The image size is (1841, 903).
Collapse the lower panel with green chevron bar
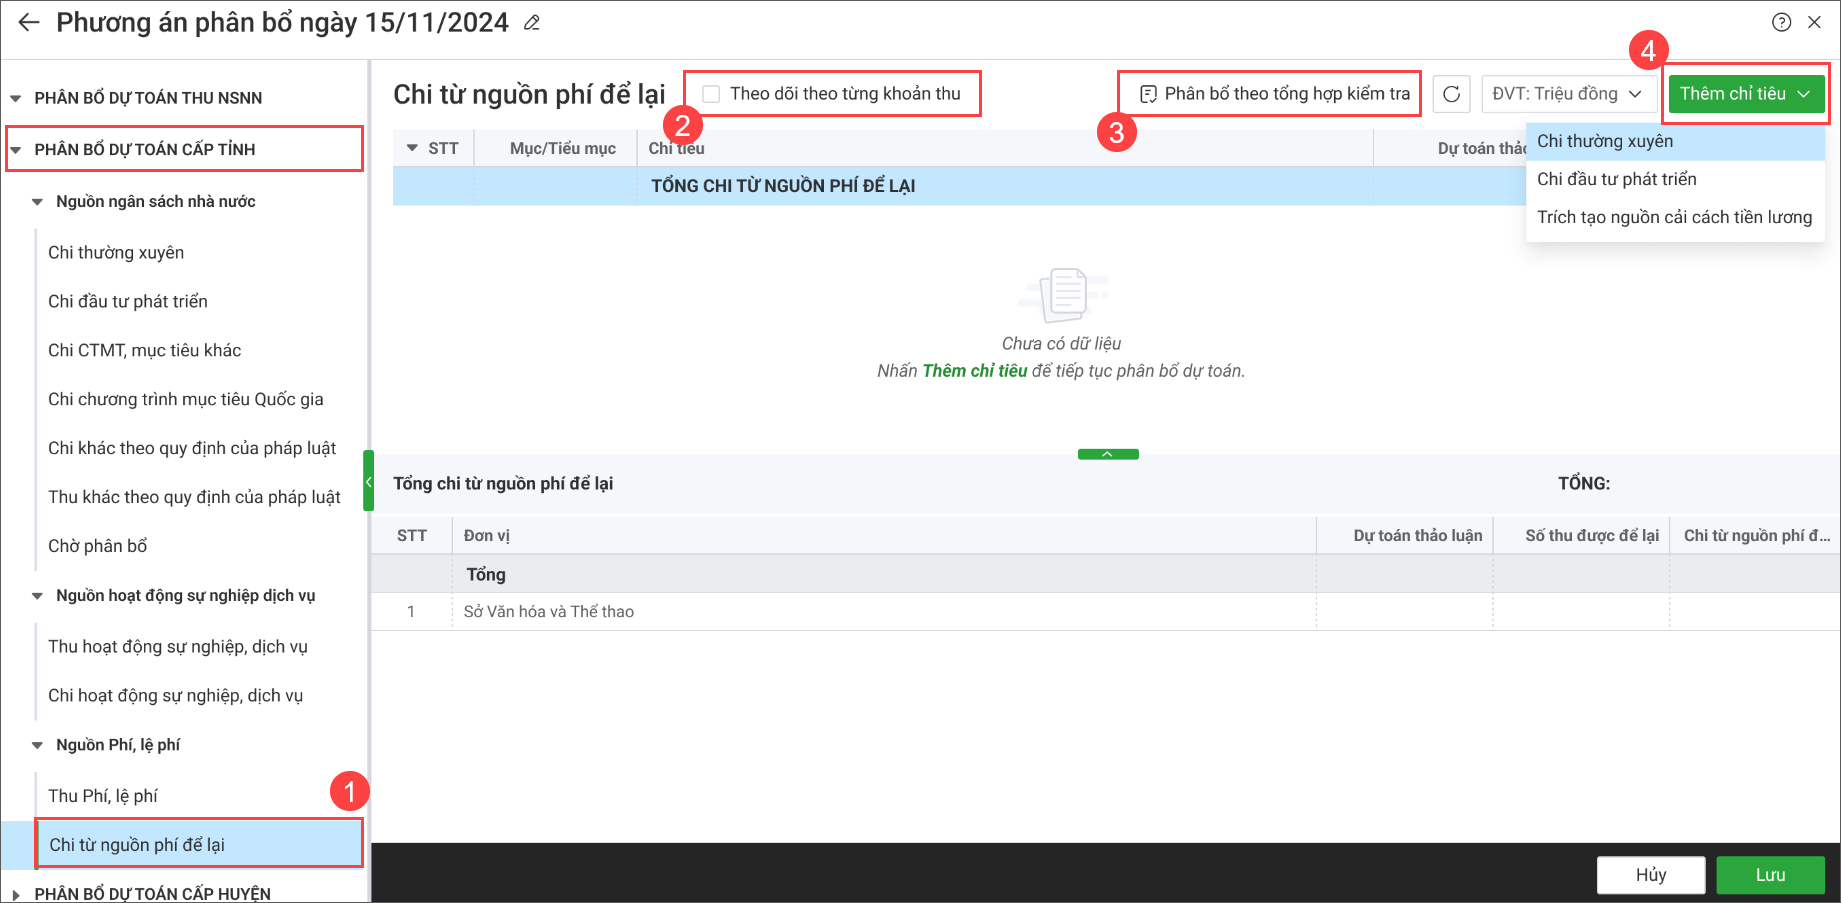1108,454
